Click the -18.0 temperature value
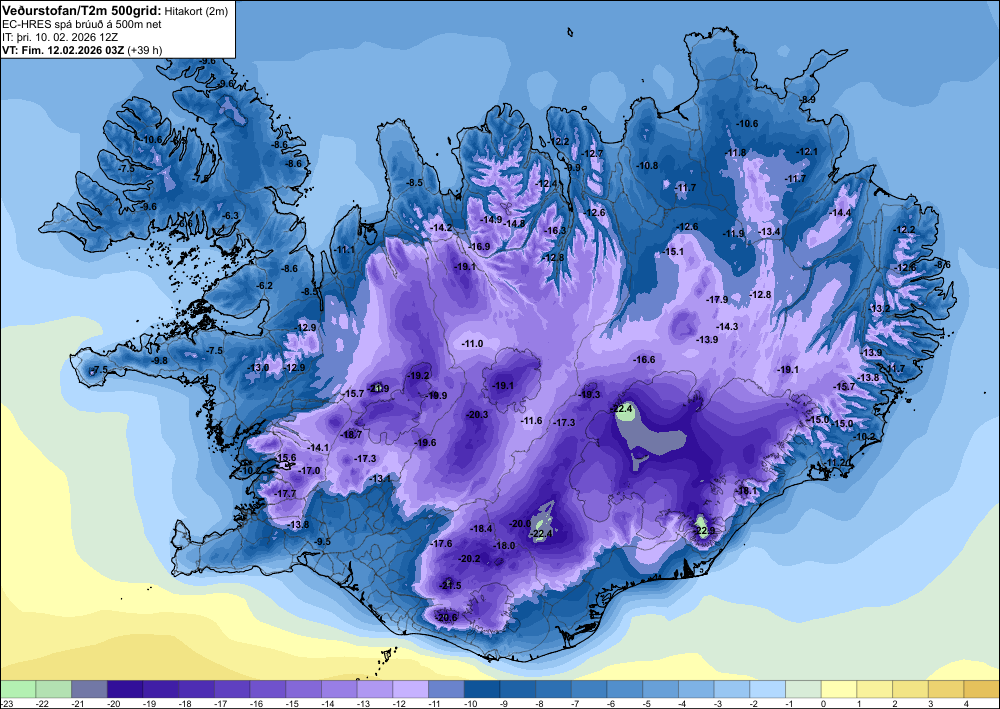The height and width of the screenshot is (709, 1000). pyautogui.click(x=504, y=546)
